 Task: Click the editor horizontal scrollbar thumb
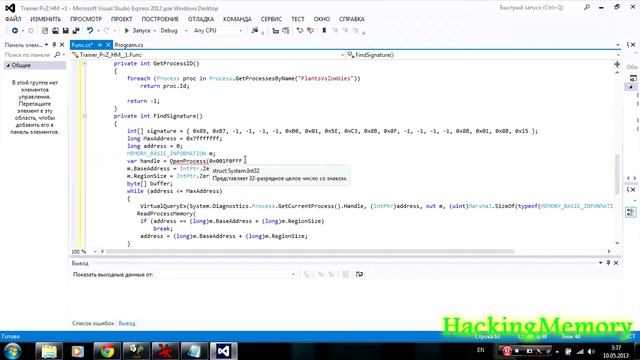tap(310, 251)
